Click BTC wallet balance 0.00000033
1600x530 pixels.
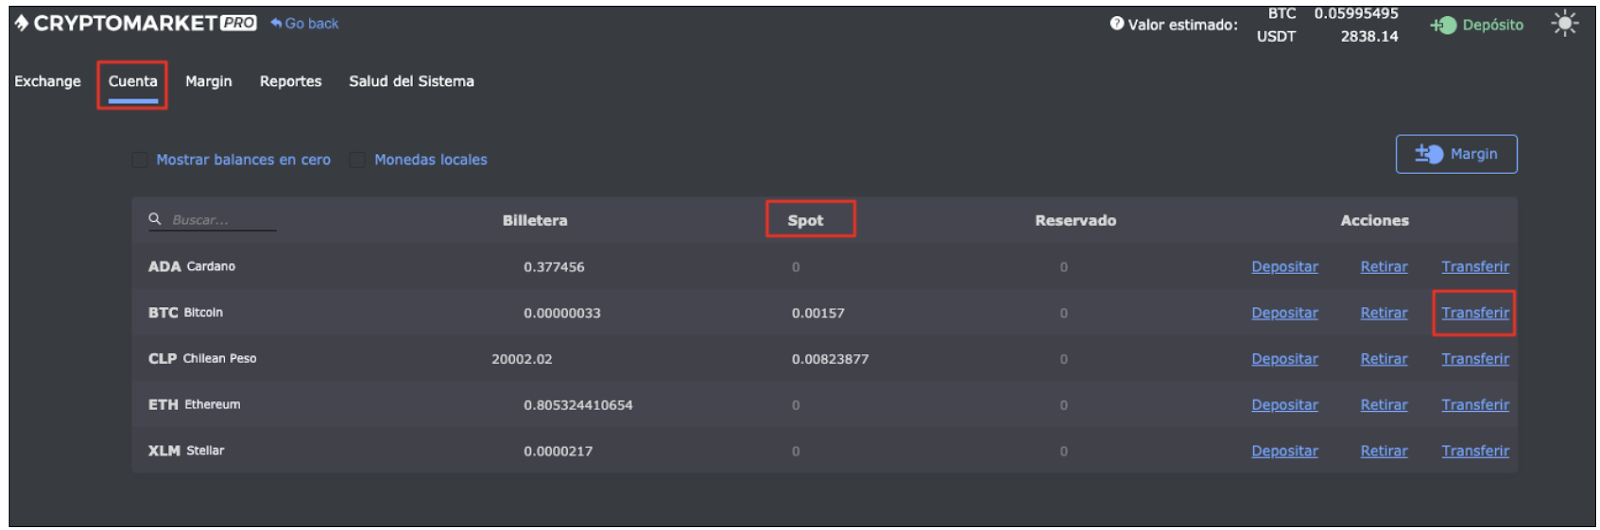click(x=562, y=313)
